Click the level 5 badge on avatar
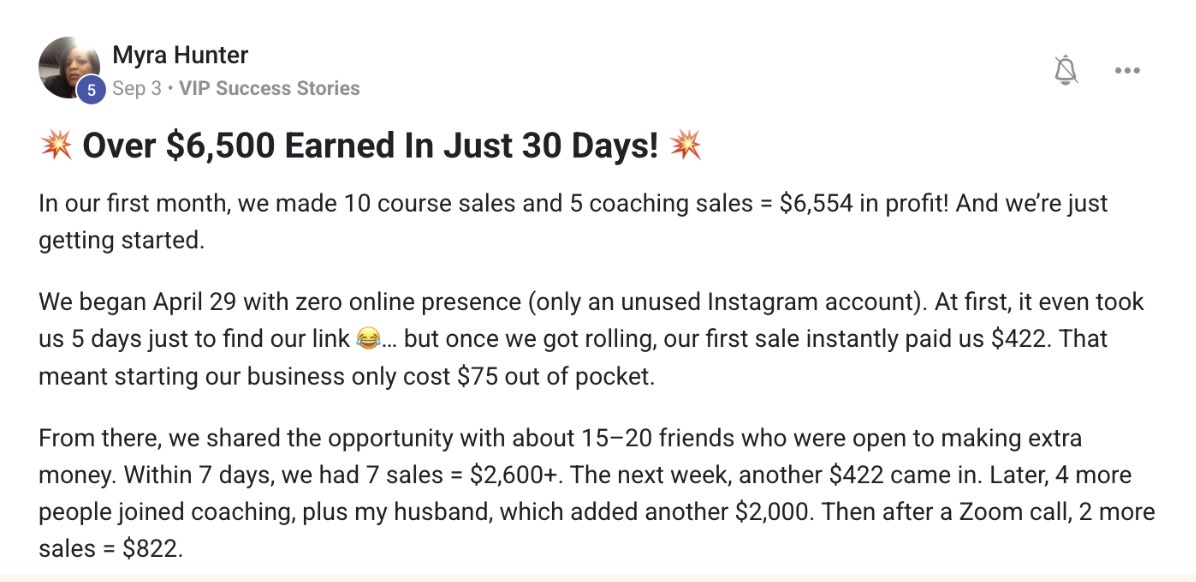Image resolution: width=1196 pixels, height=582 pixels. (92, 90)
